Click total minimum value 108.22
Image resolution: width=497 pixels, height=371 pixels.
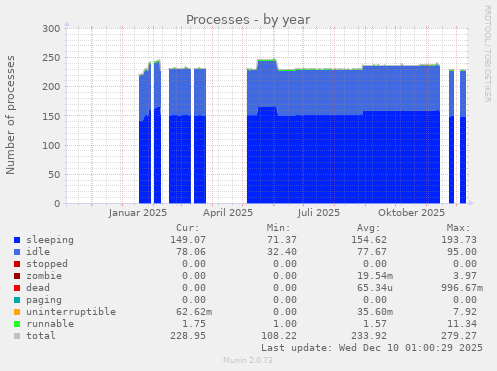(x=279, y=336)
